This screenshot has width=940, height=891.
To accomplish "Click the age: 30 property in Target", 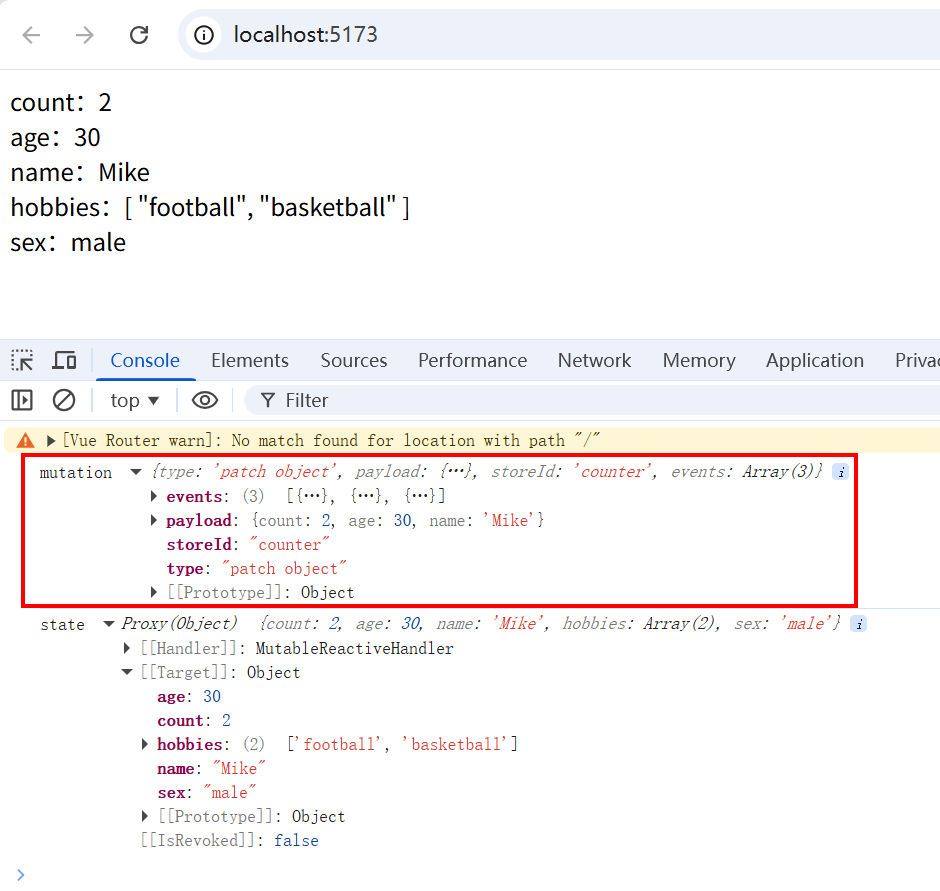I will click(x=189, y=696).
